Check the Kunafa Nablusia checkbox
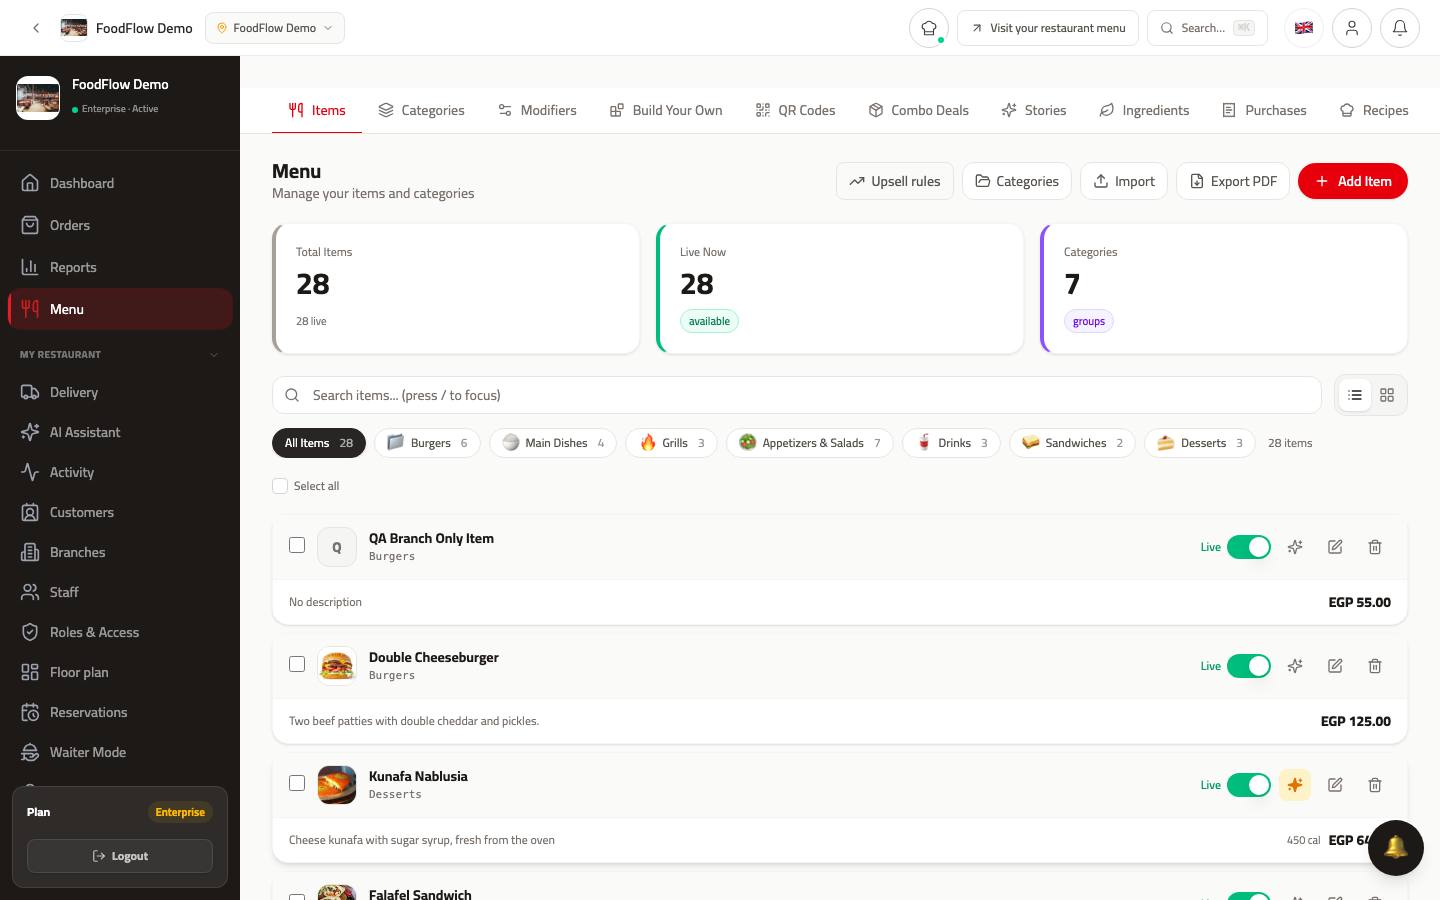The height and width of the screenshot is (900, 1440). click(297, 783)
